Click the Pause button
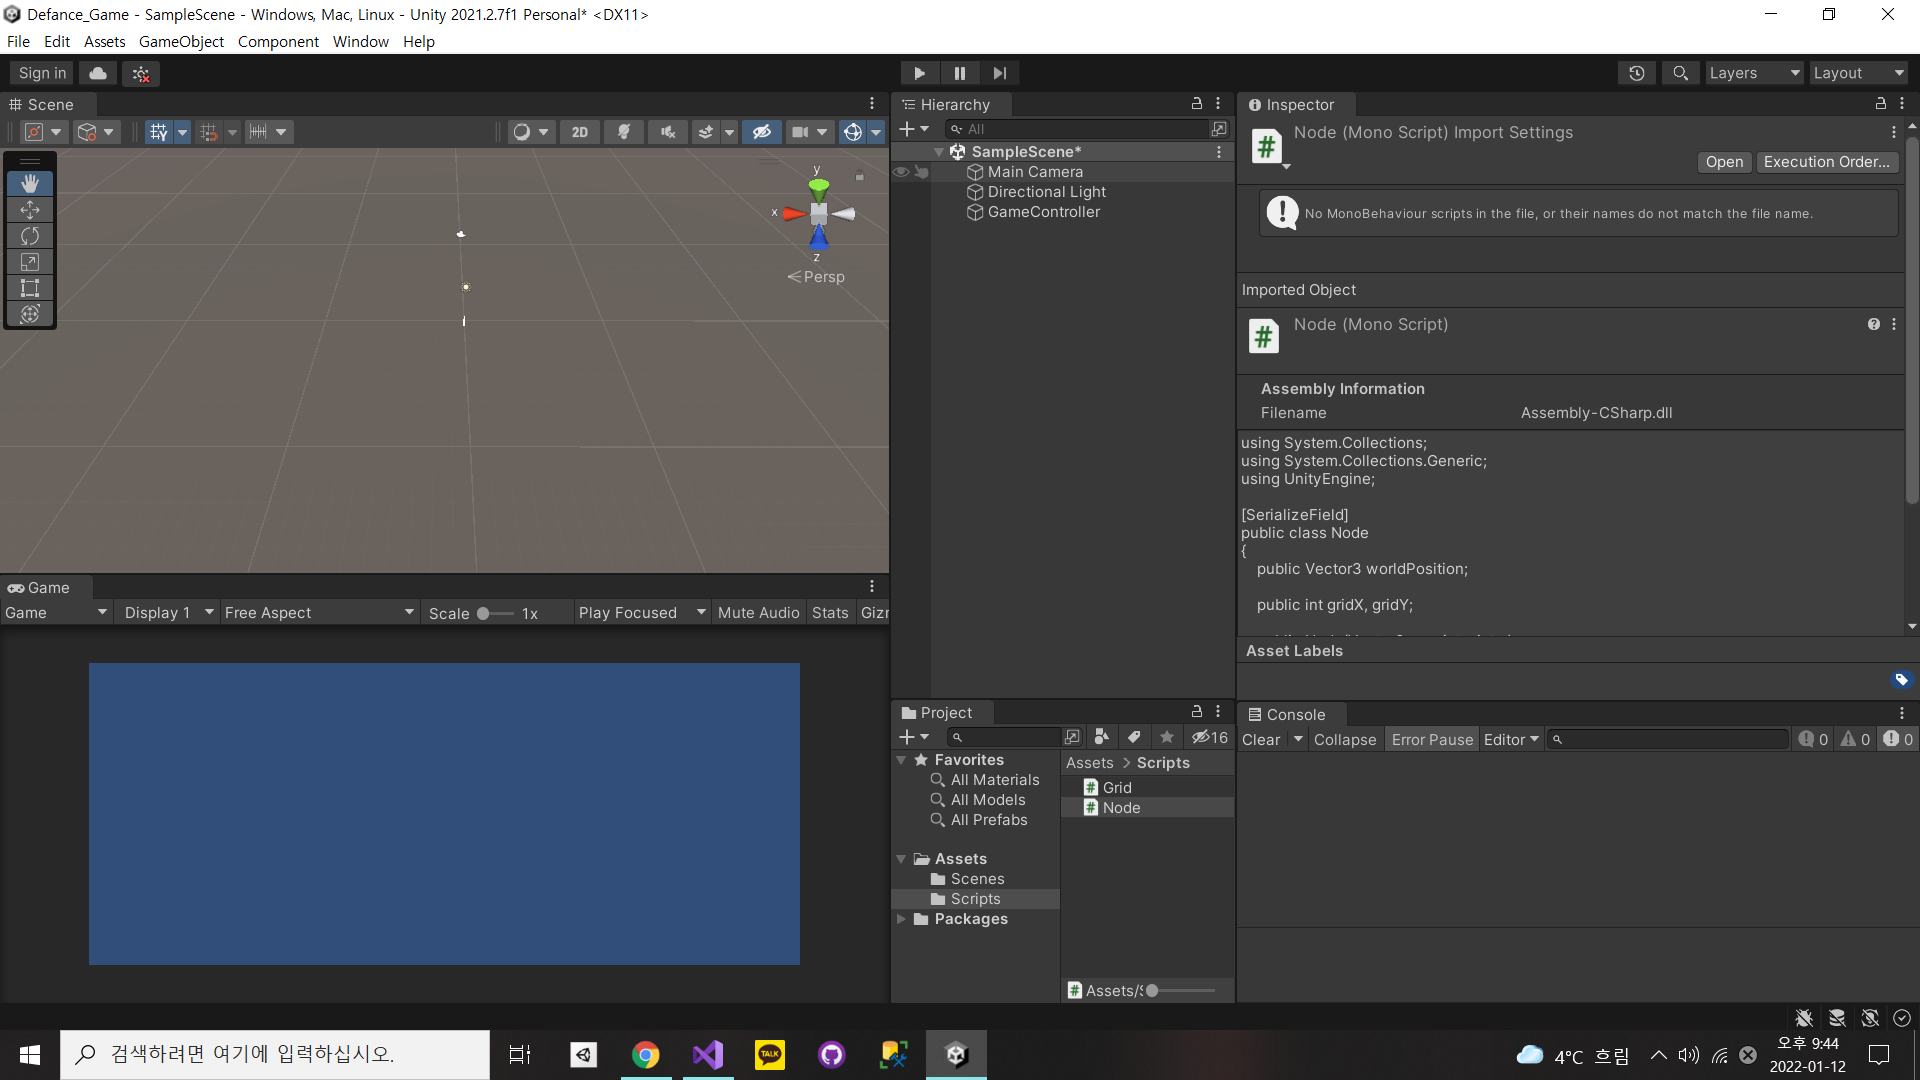Screen dimensions: 1920x1080 pyautogui.click(x=959, y=73)
